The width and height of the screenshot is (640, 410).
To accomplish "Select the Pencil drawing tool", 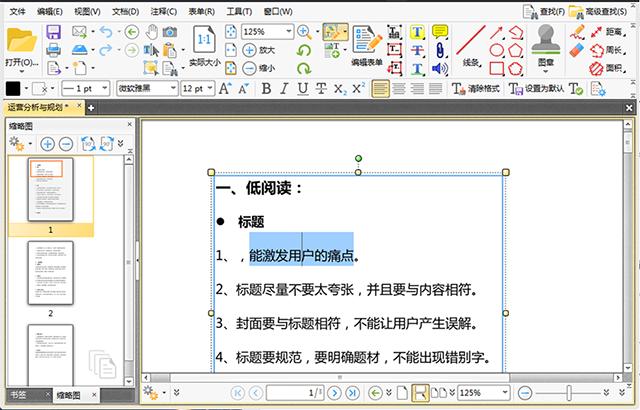I will (577, 32).
